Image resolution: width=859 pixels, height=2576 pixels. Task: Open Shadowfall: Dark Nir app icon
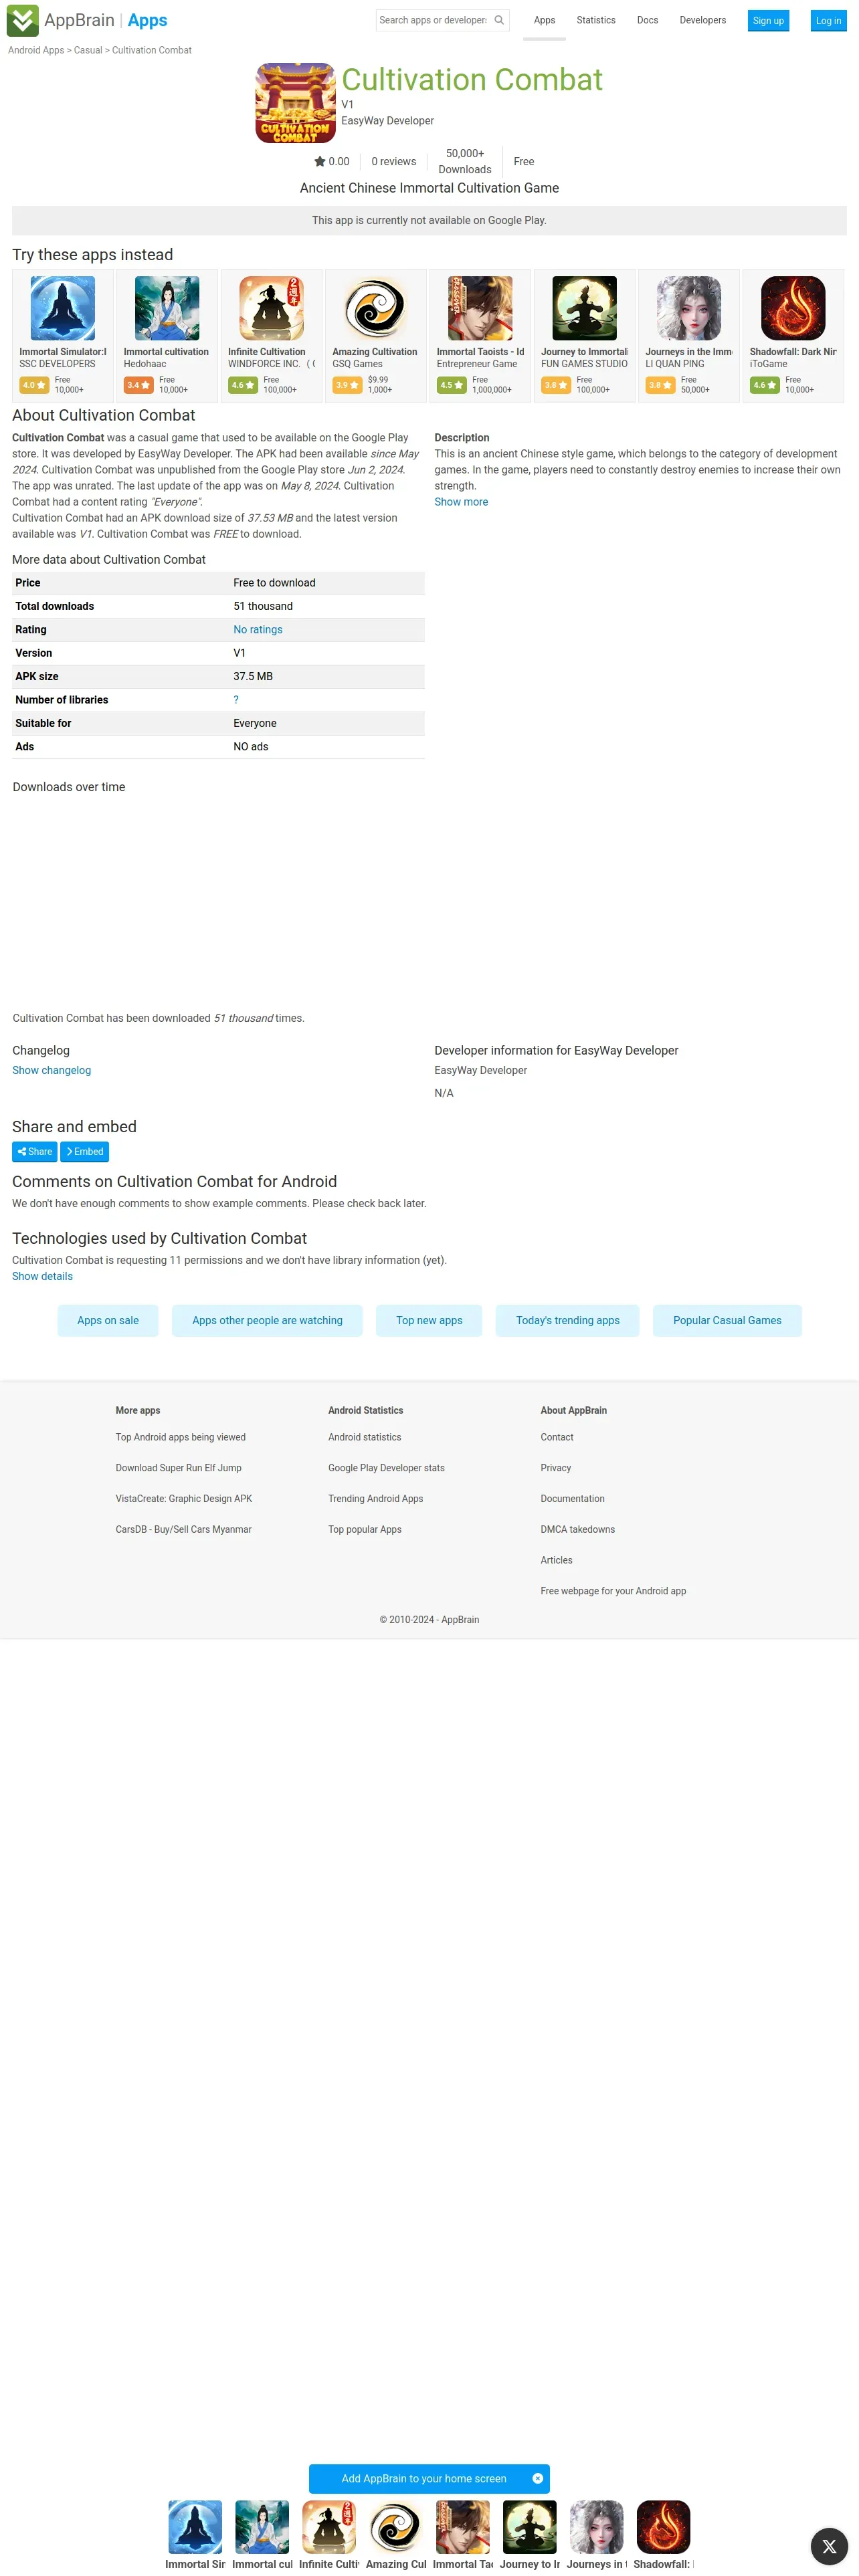pos(793,308)
